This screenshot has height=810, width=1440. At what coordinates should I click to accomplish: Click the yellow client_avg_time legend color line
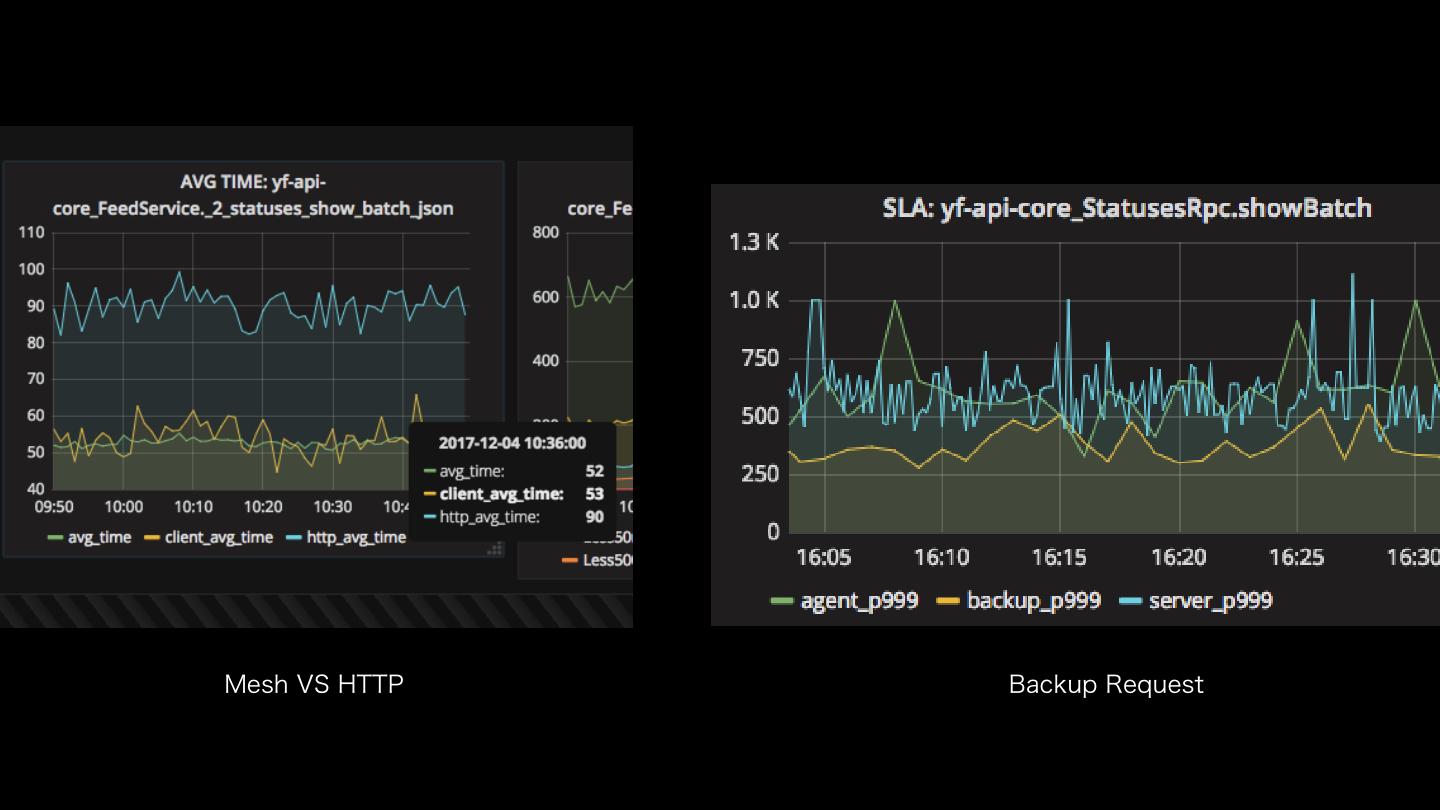pyautogui.click(x=153, y=538)
